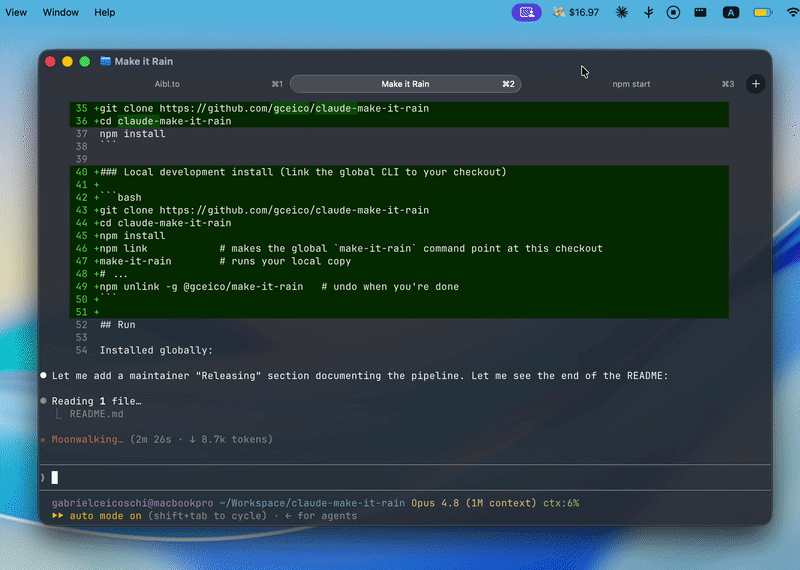The height and width of the screenshot is (570, 800).
Task: Click the 'Moonwalking…' progress status text
Action: pyautogui.click(x=87, y=439)
